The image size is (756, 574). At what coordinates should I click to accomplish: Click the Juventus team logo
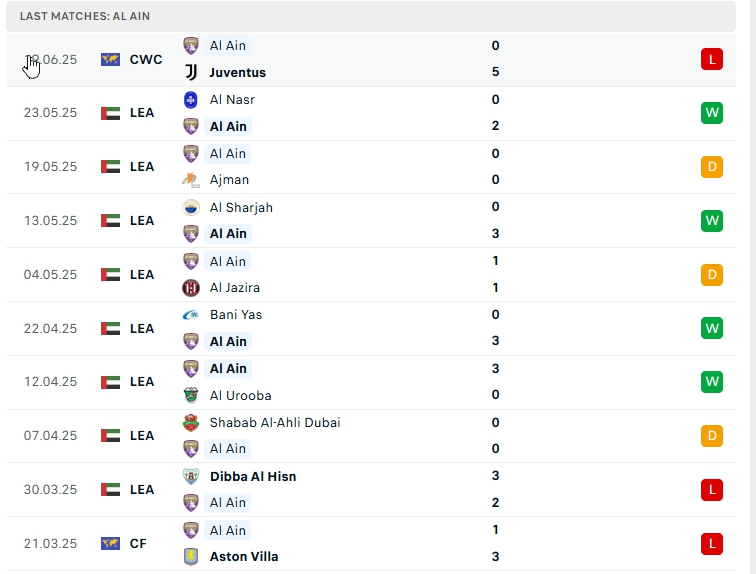191,72
